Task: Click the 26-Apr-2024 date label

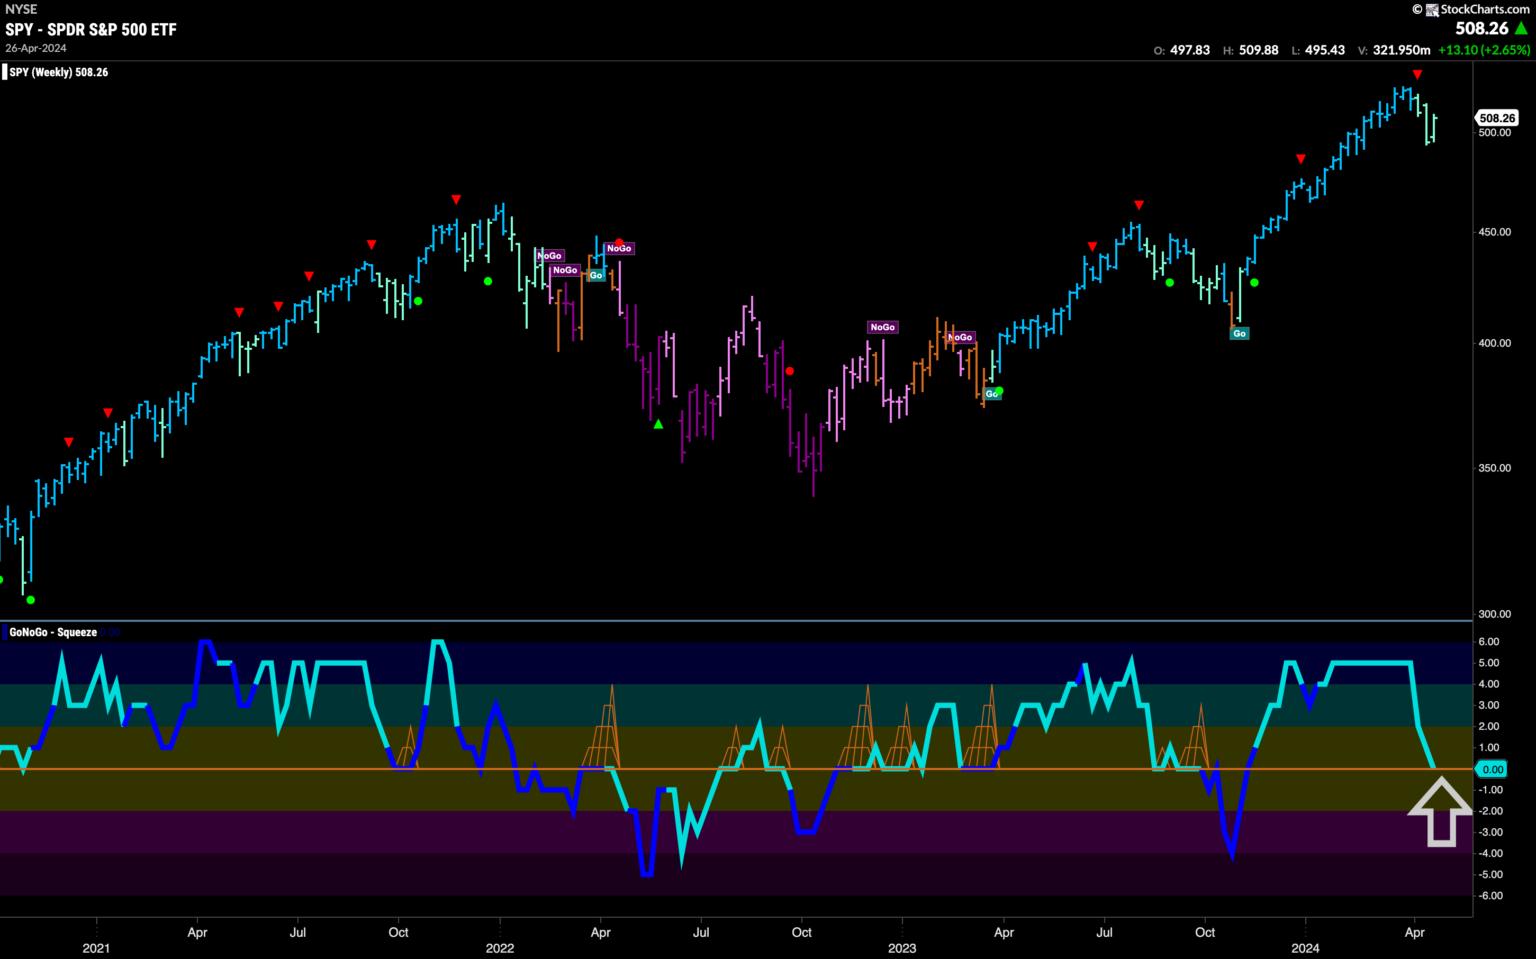Action: pos(35,47)
